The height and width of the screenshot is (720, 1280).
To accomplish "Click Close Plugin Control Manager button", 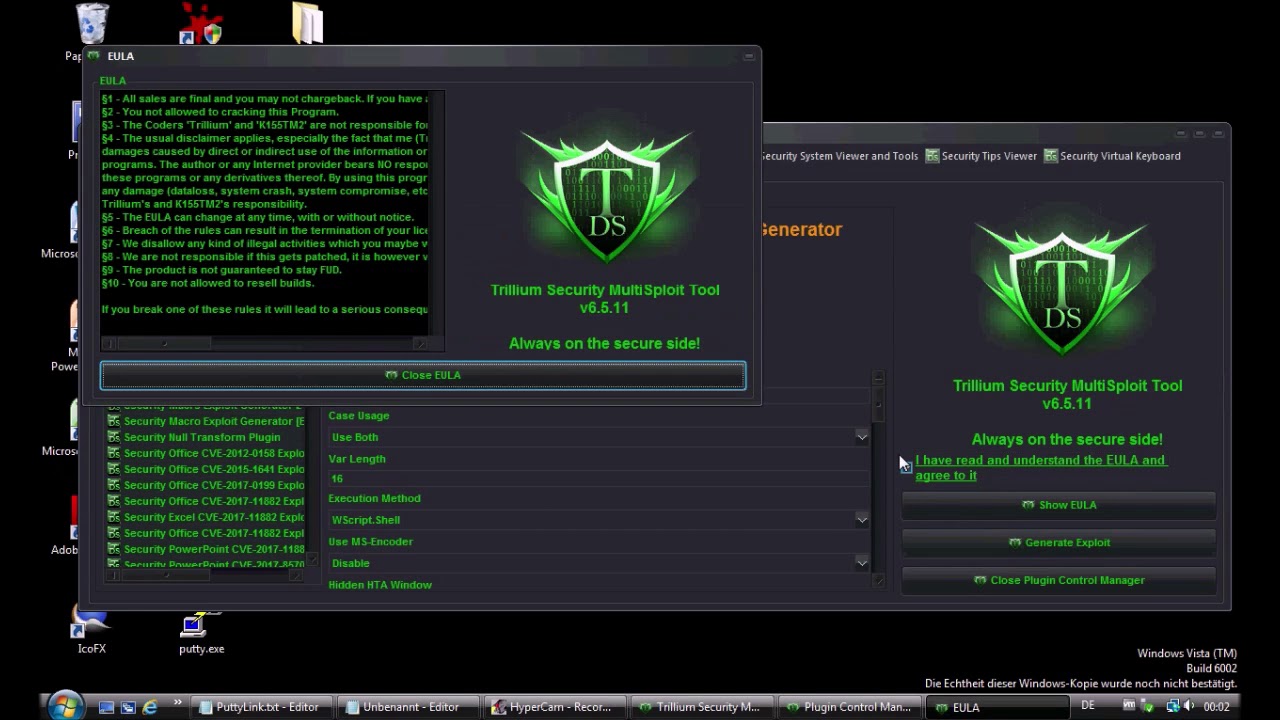I will (1058, 580).
